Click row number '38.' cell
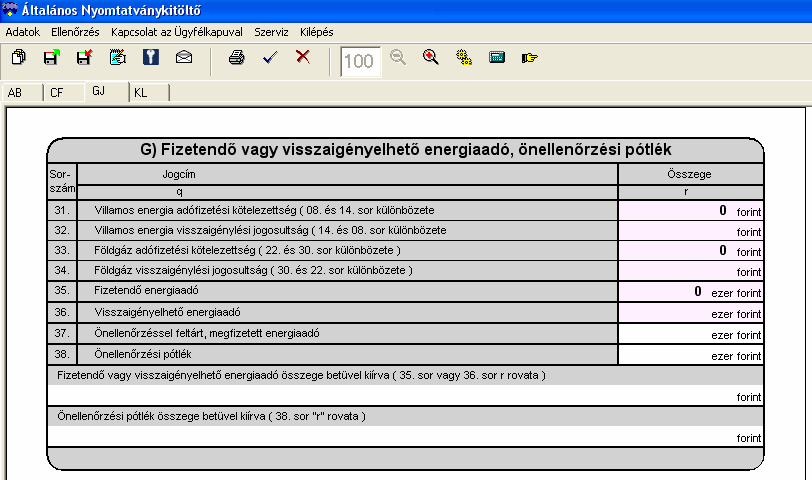The image size is (812, 480). click(62, 354)
